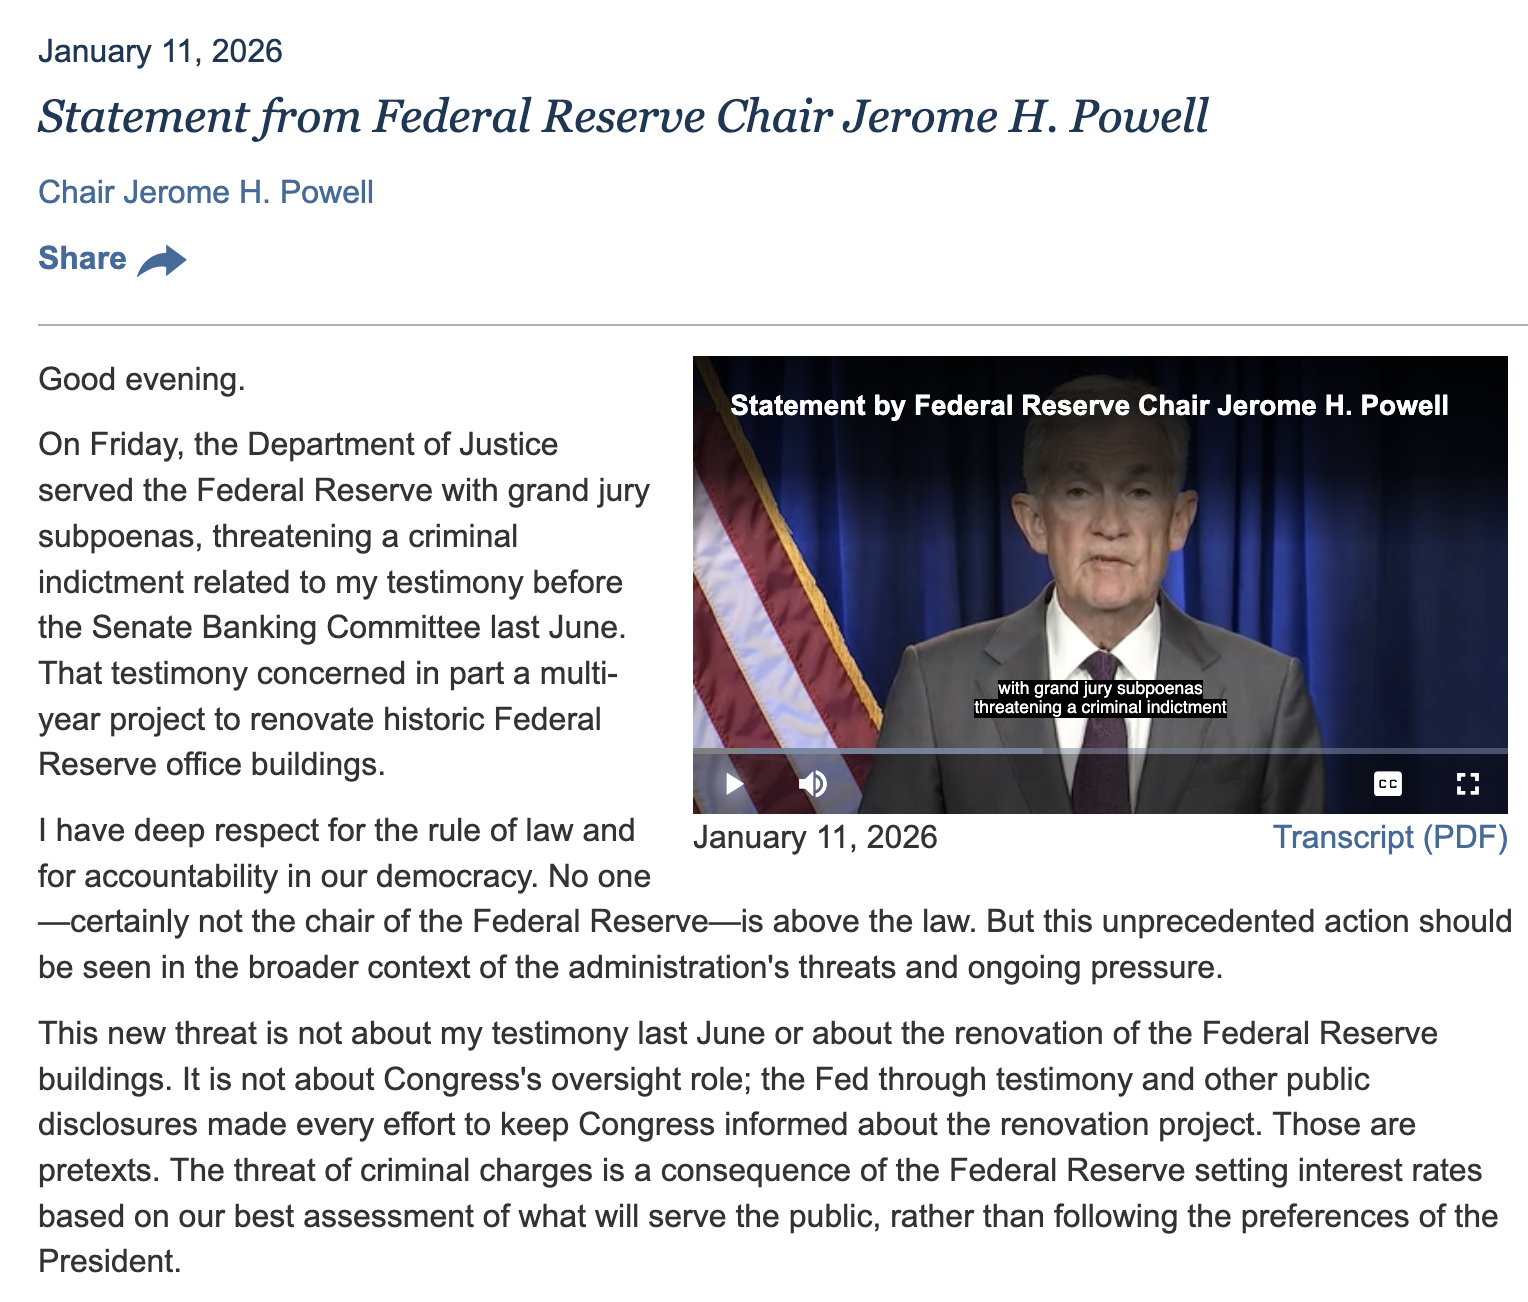
Task: Click the date beneath the video player
Action: point(815,837)
